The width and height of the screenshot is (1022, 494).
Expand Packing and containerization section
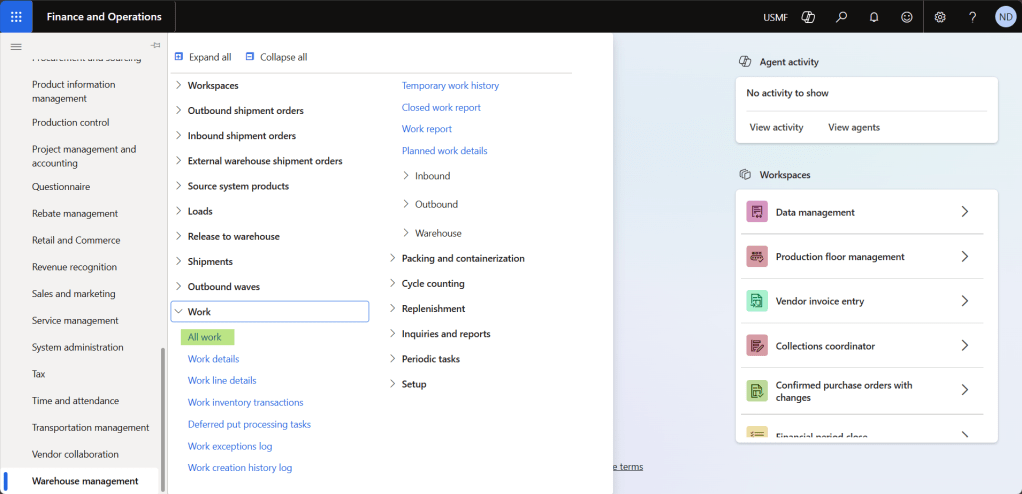[x=462, y=258]
